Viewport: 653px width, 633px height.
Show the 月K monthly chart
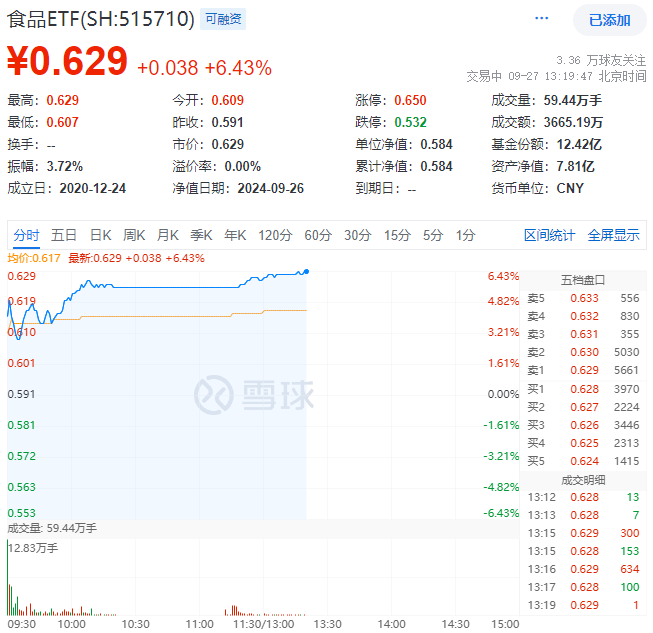pyautogui.click(x=168, y=235)
